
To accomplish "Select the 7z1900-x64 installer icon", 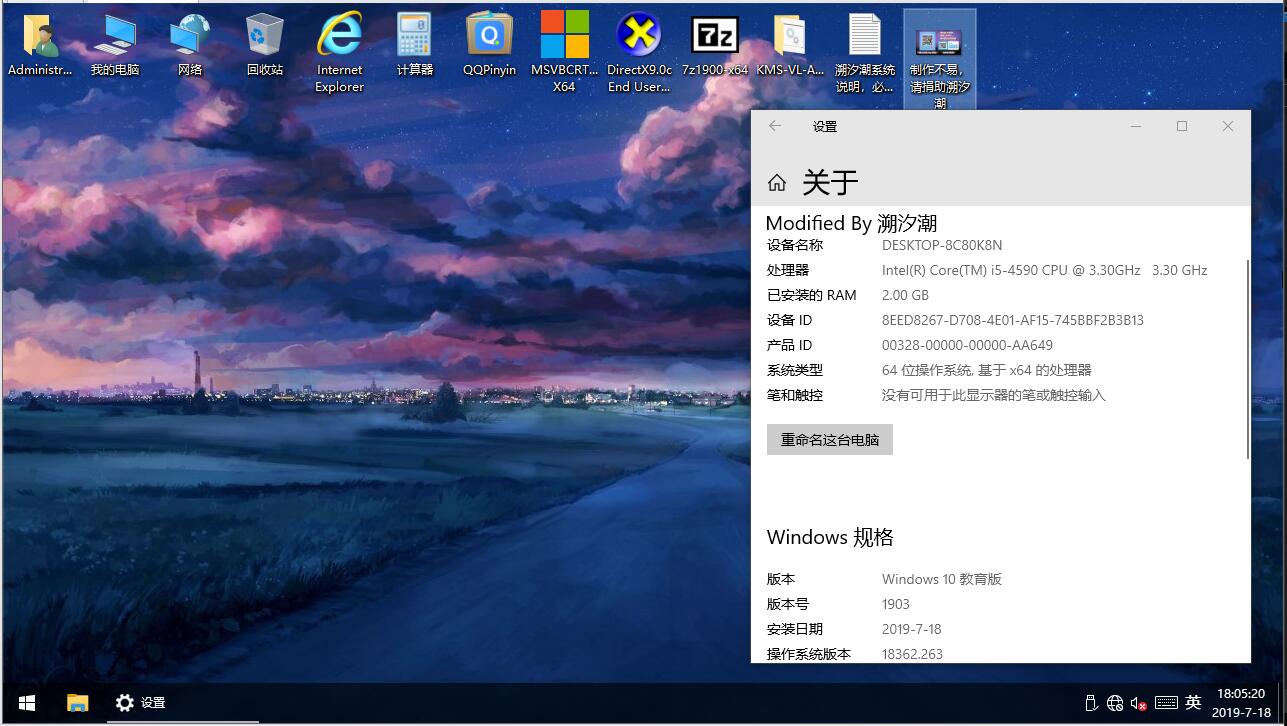I will 715,37.
